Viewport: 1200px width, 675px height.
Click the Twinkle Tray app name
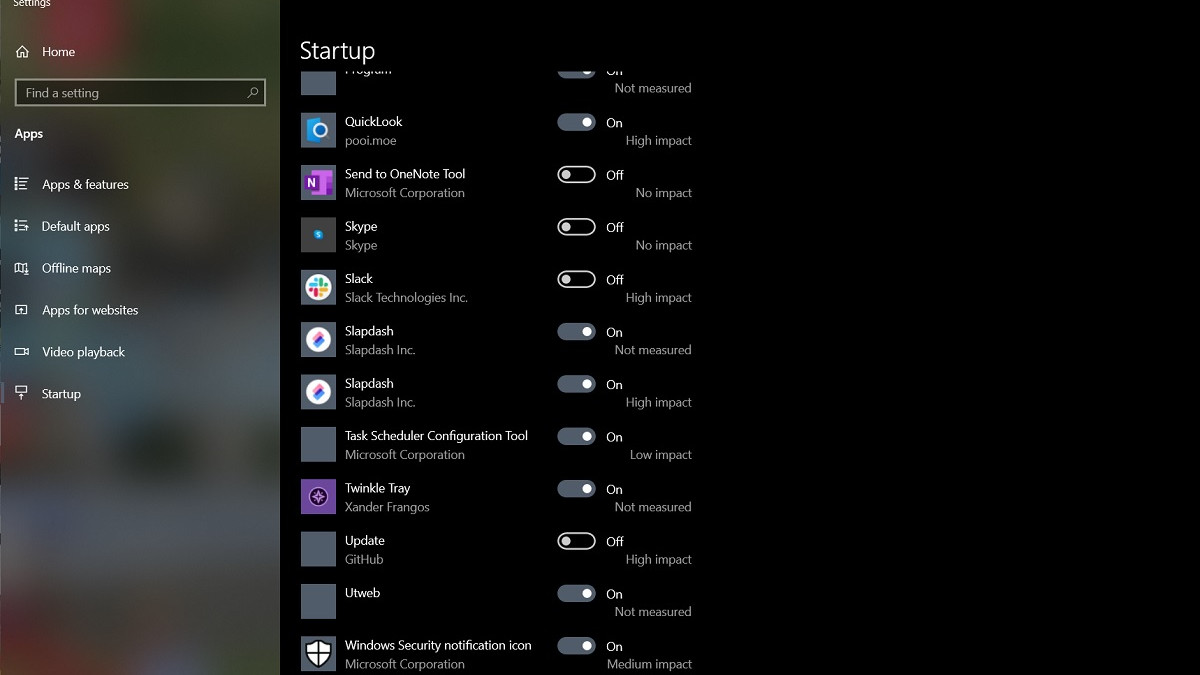(x=377, y=488)
